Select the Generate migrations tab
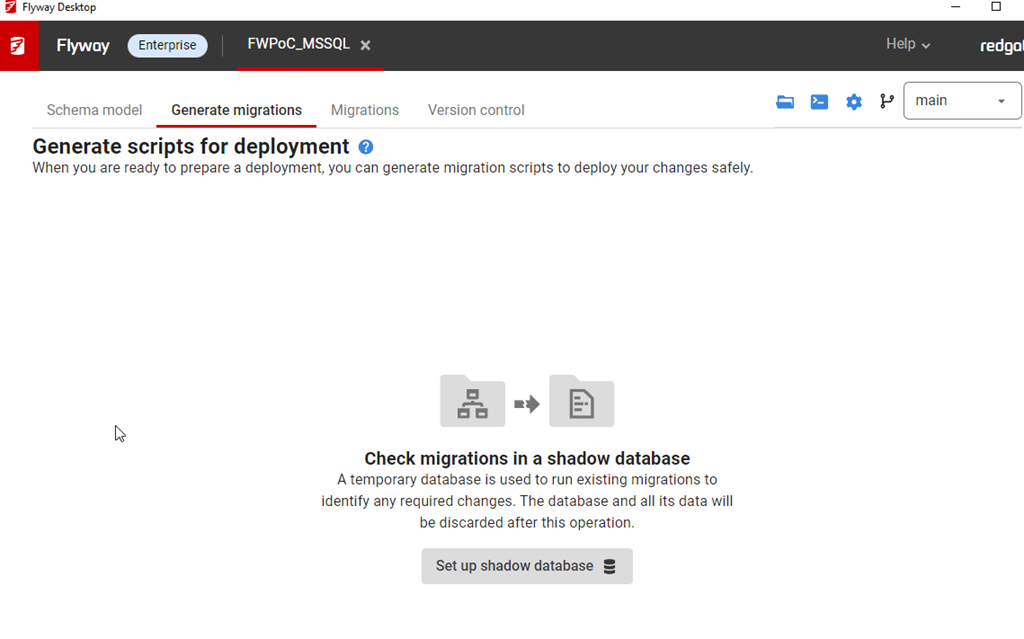This screenshot has width=1024, height=639. point(236,110)
